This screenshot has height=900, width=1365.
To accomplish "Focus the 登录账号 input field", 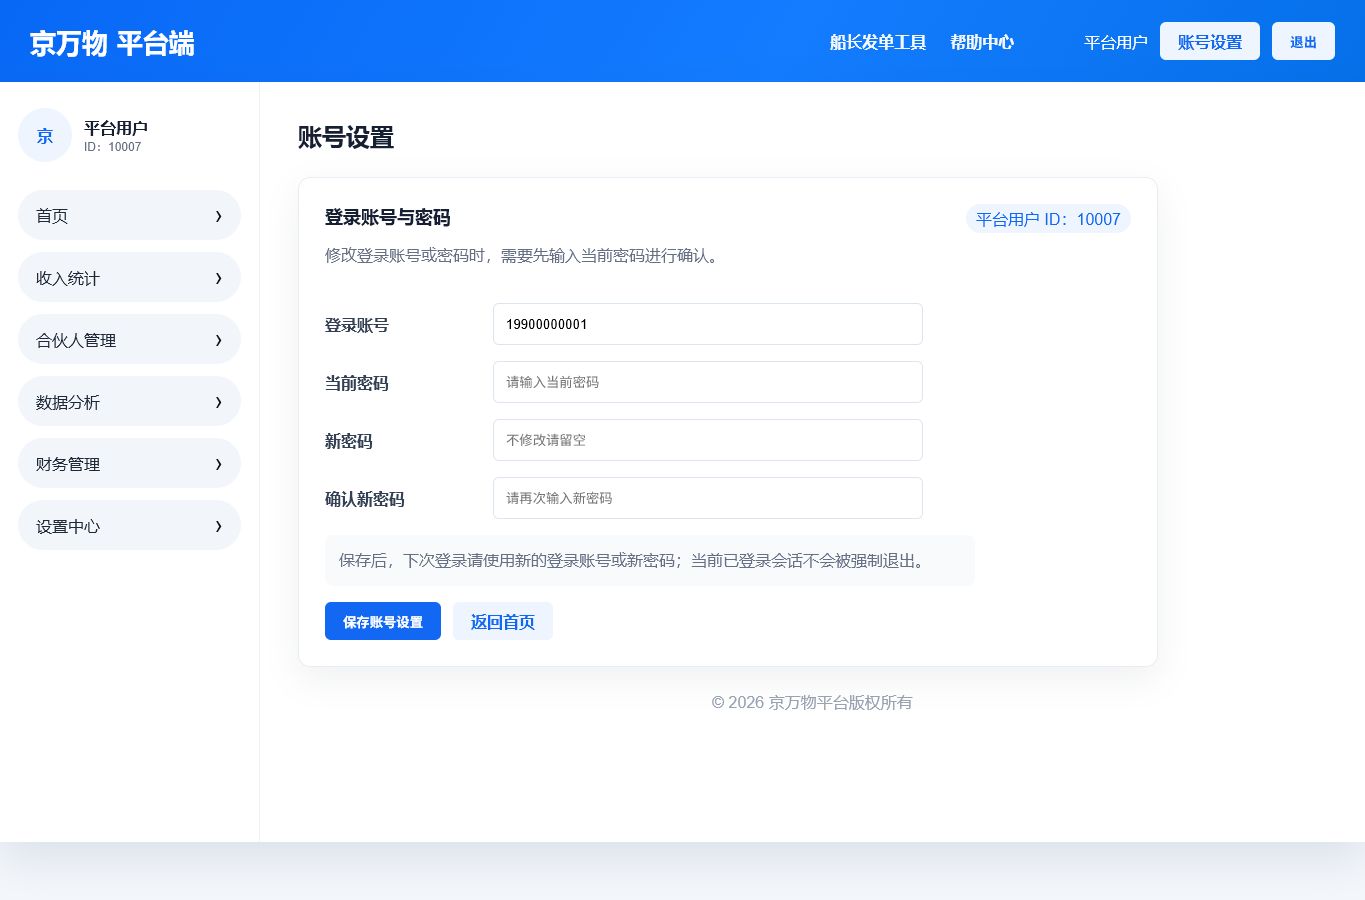I will (708, 324).
